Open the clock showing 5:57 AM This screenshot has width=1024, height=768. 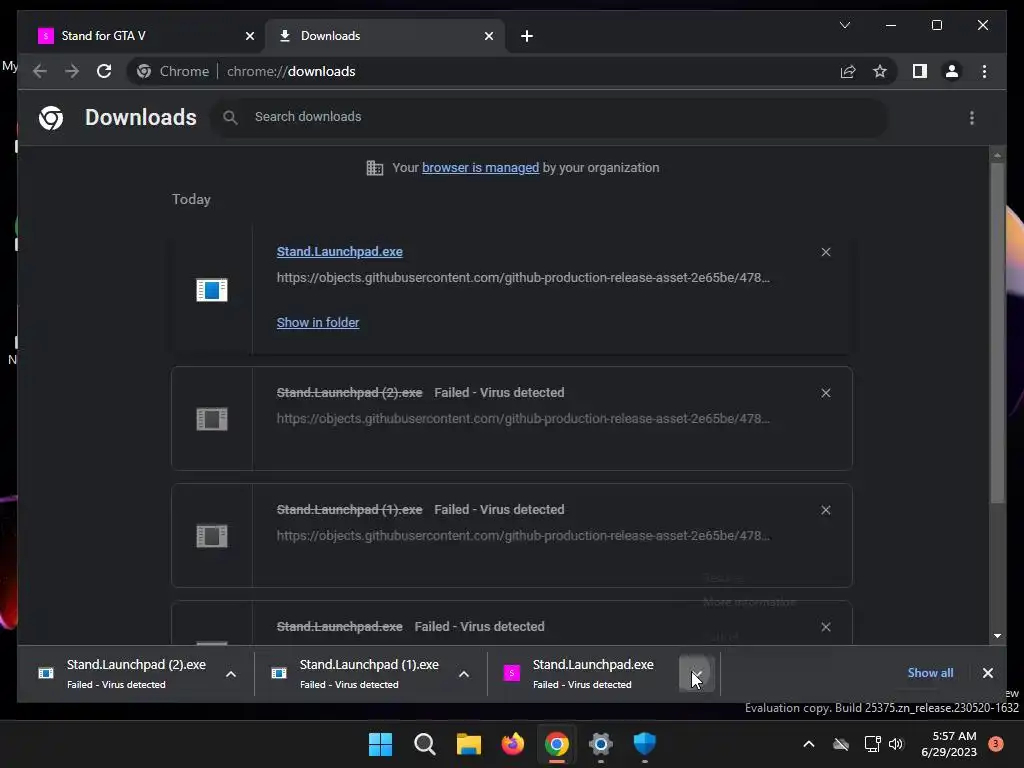949,744
